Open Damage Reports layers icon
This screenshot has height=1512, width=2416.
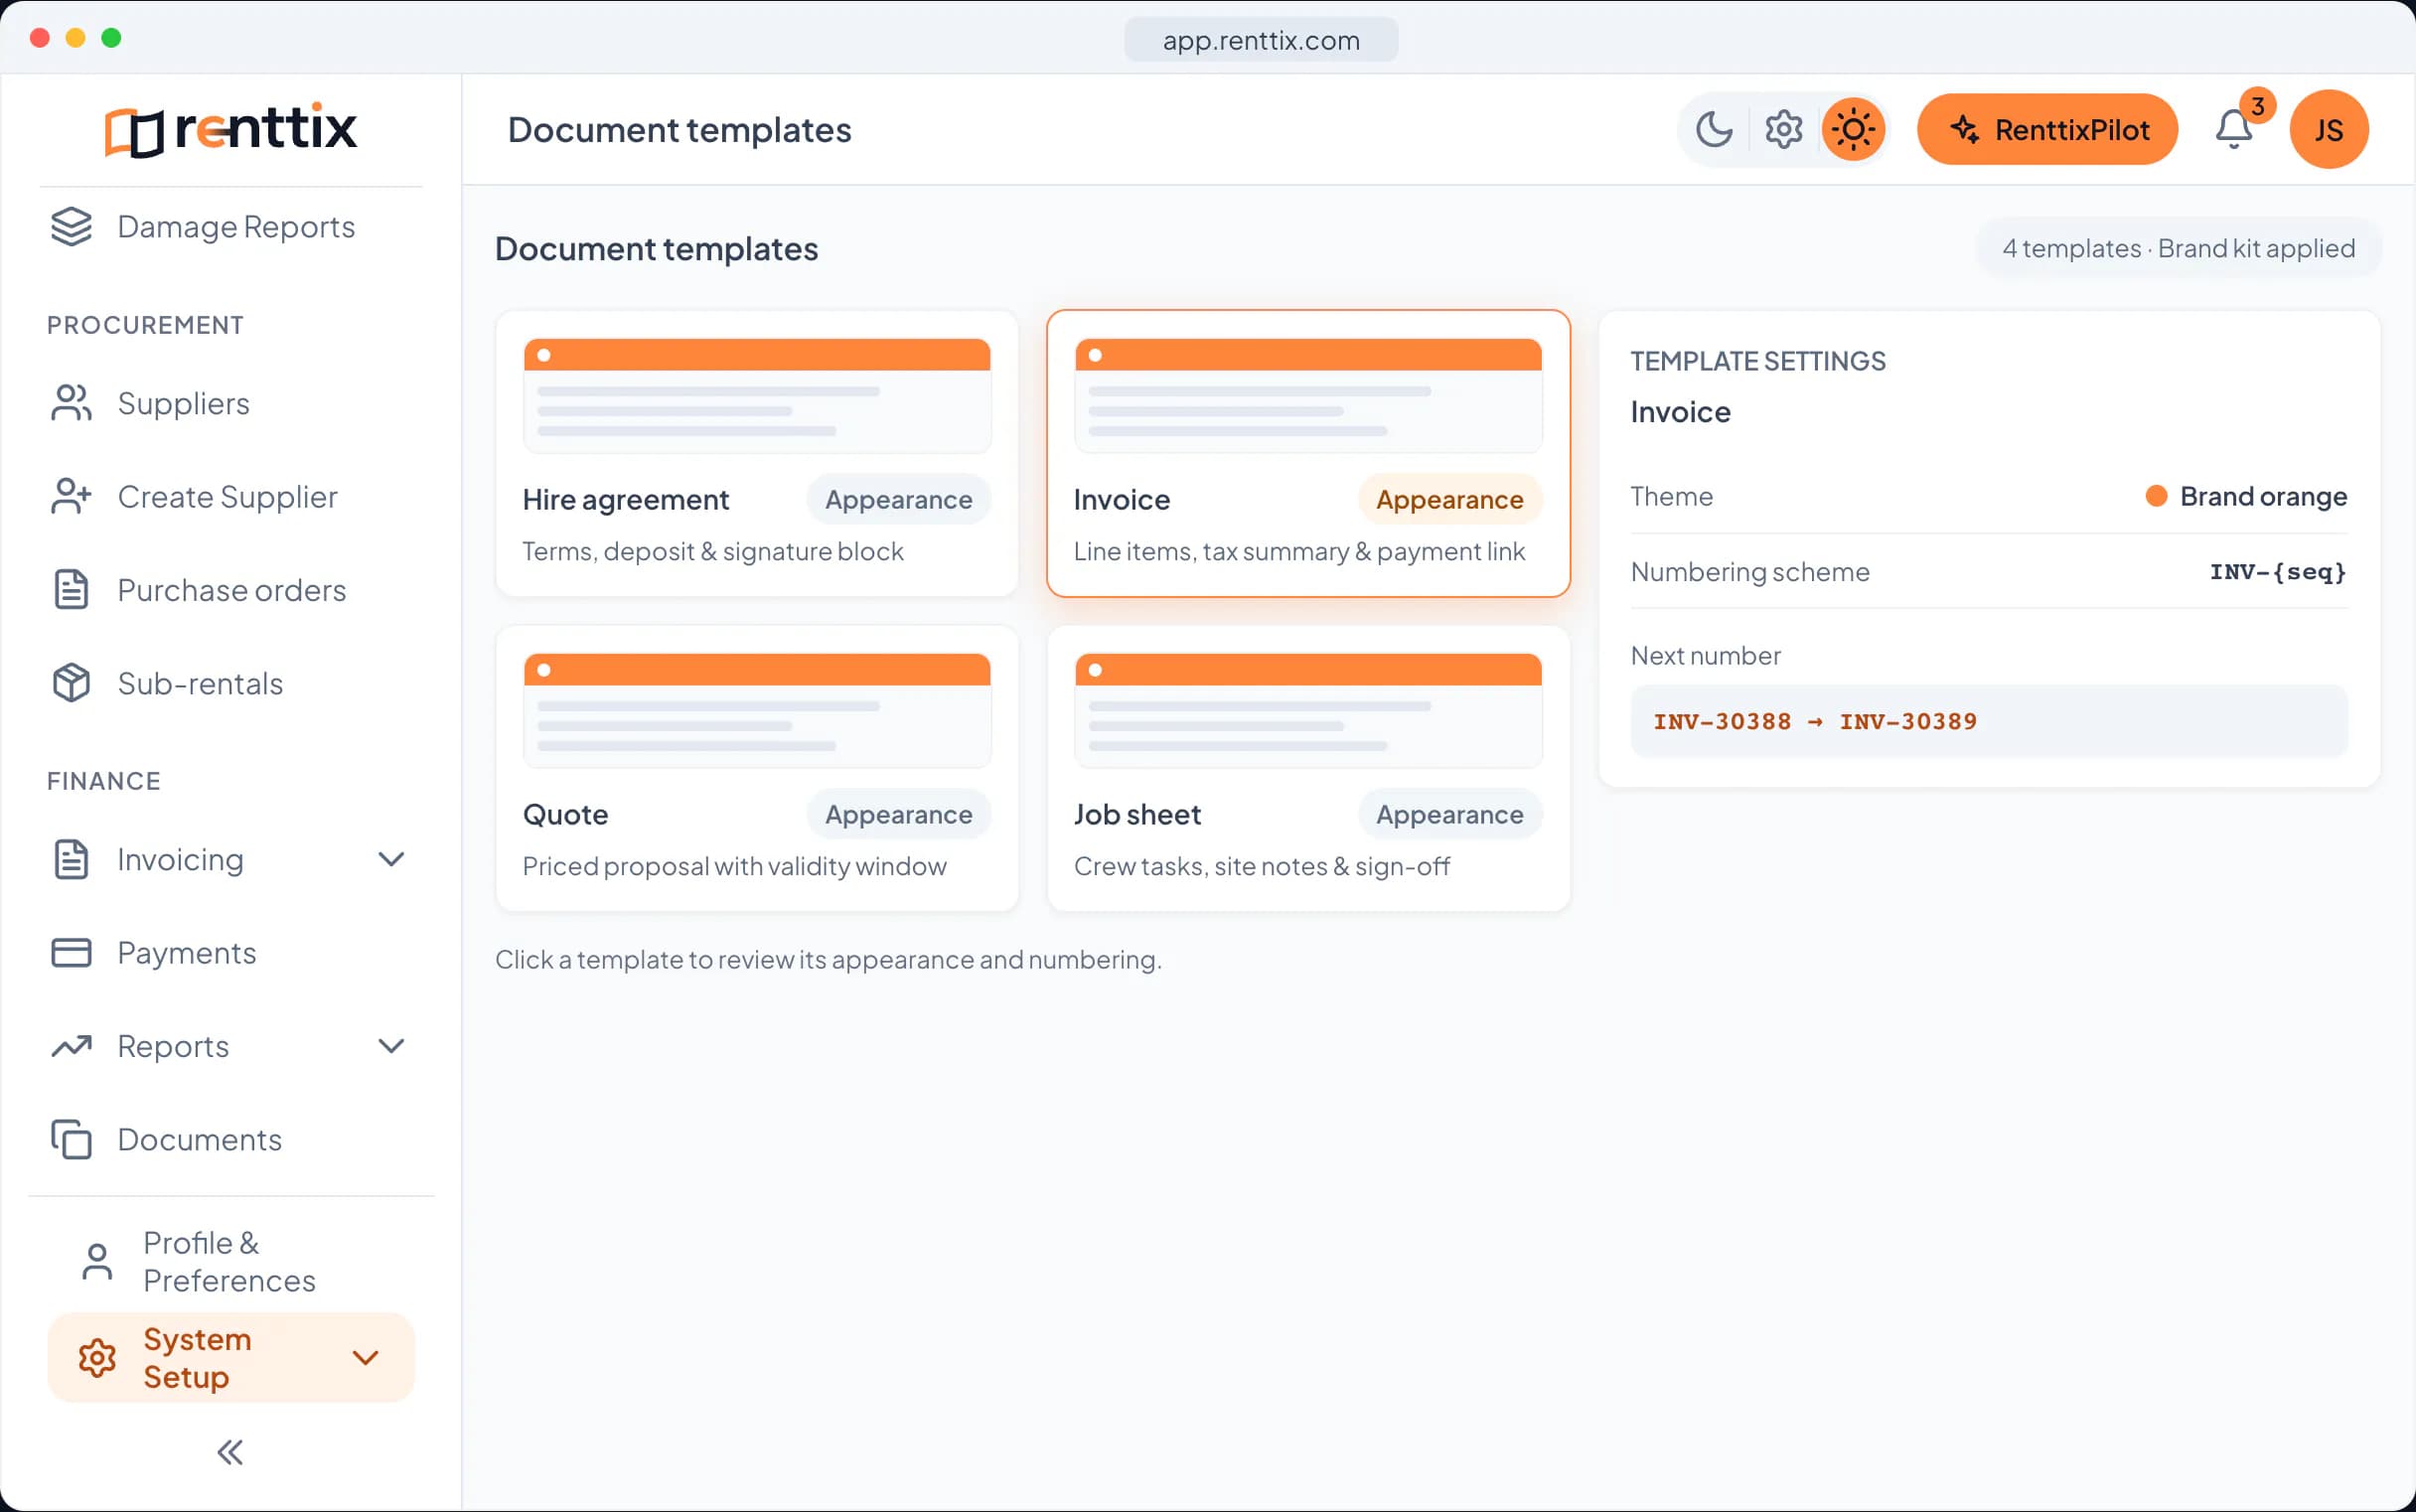point(71,227)
